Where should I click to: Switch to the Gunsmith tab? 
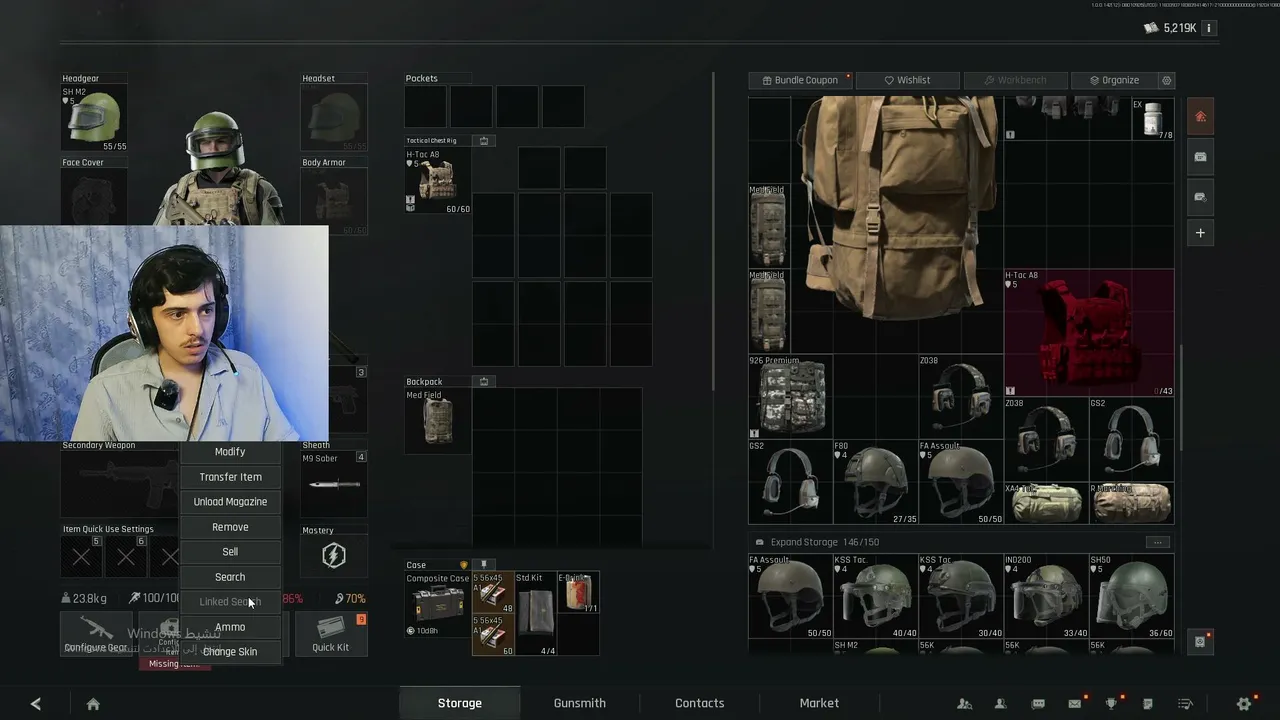pyautogui.click(x=580, y=703)
